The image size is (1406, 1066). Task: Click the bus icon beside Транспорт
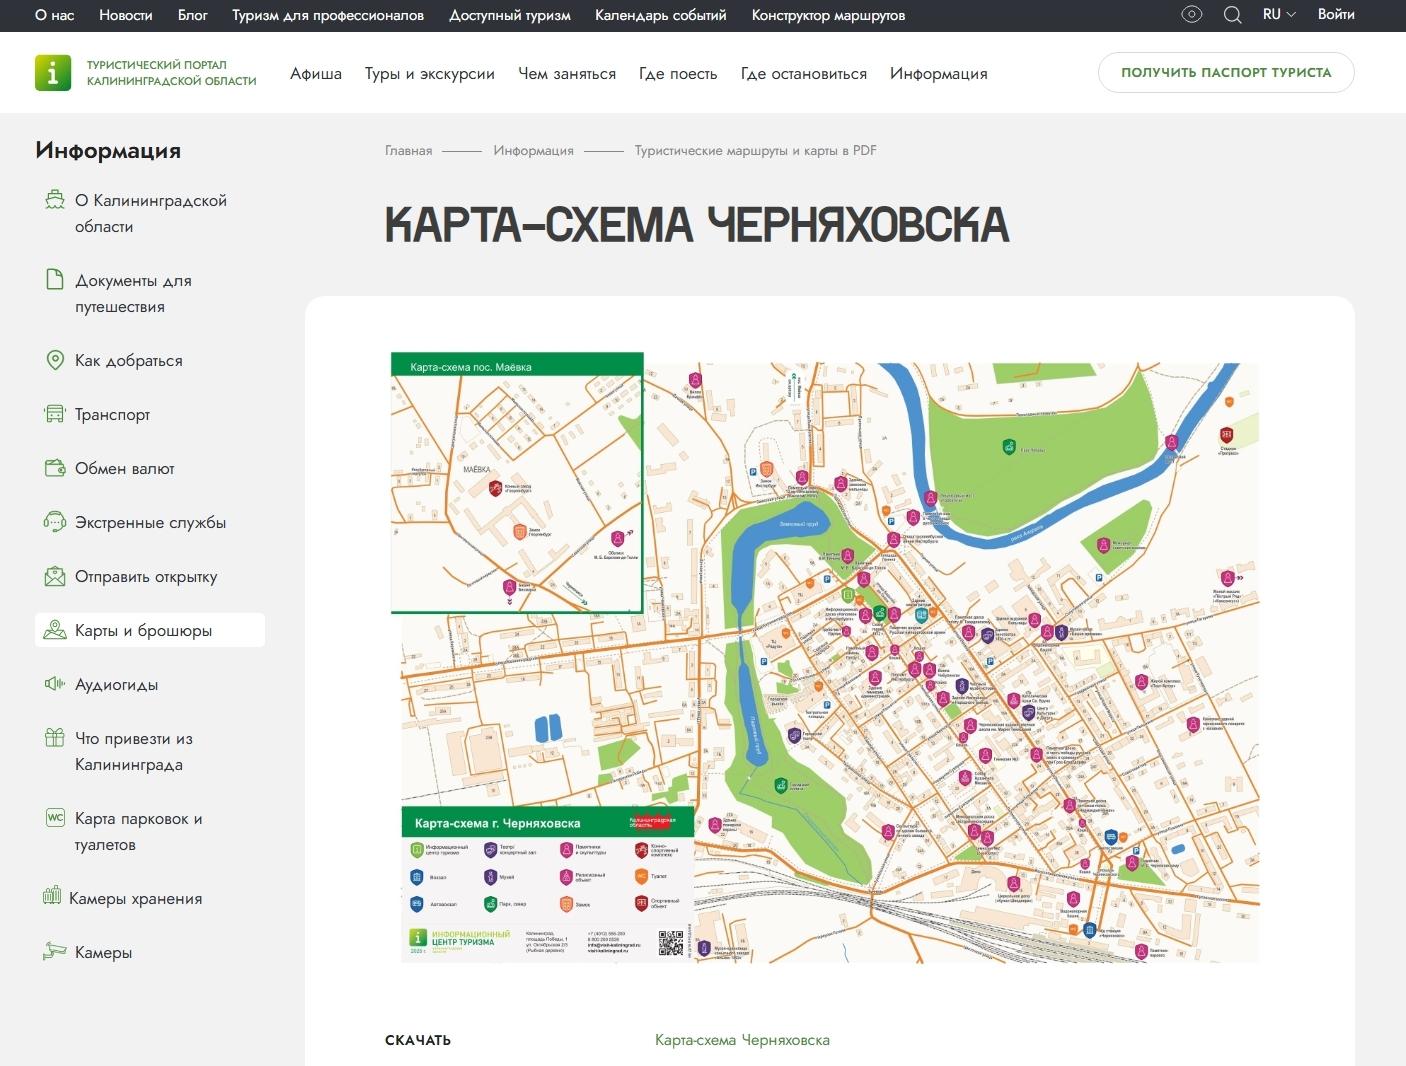[55, 414]
